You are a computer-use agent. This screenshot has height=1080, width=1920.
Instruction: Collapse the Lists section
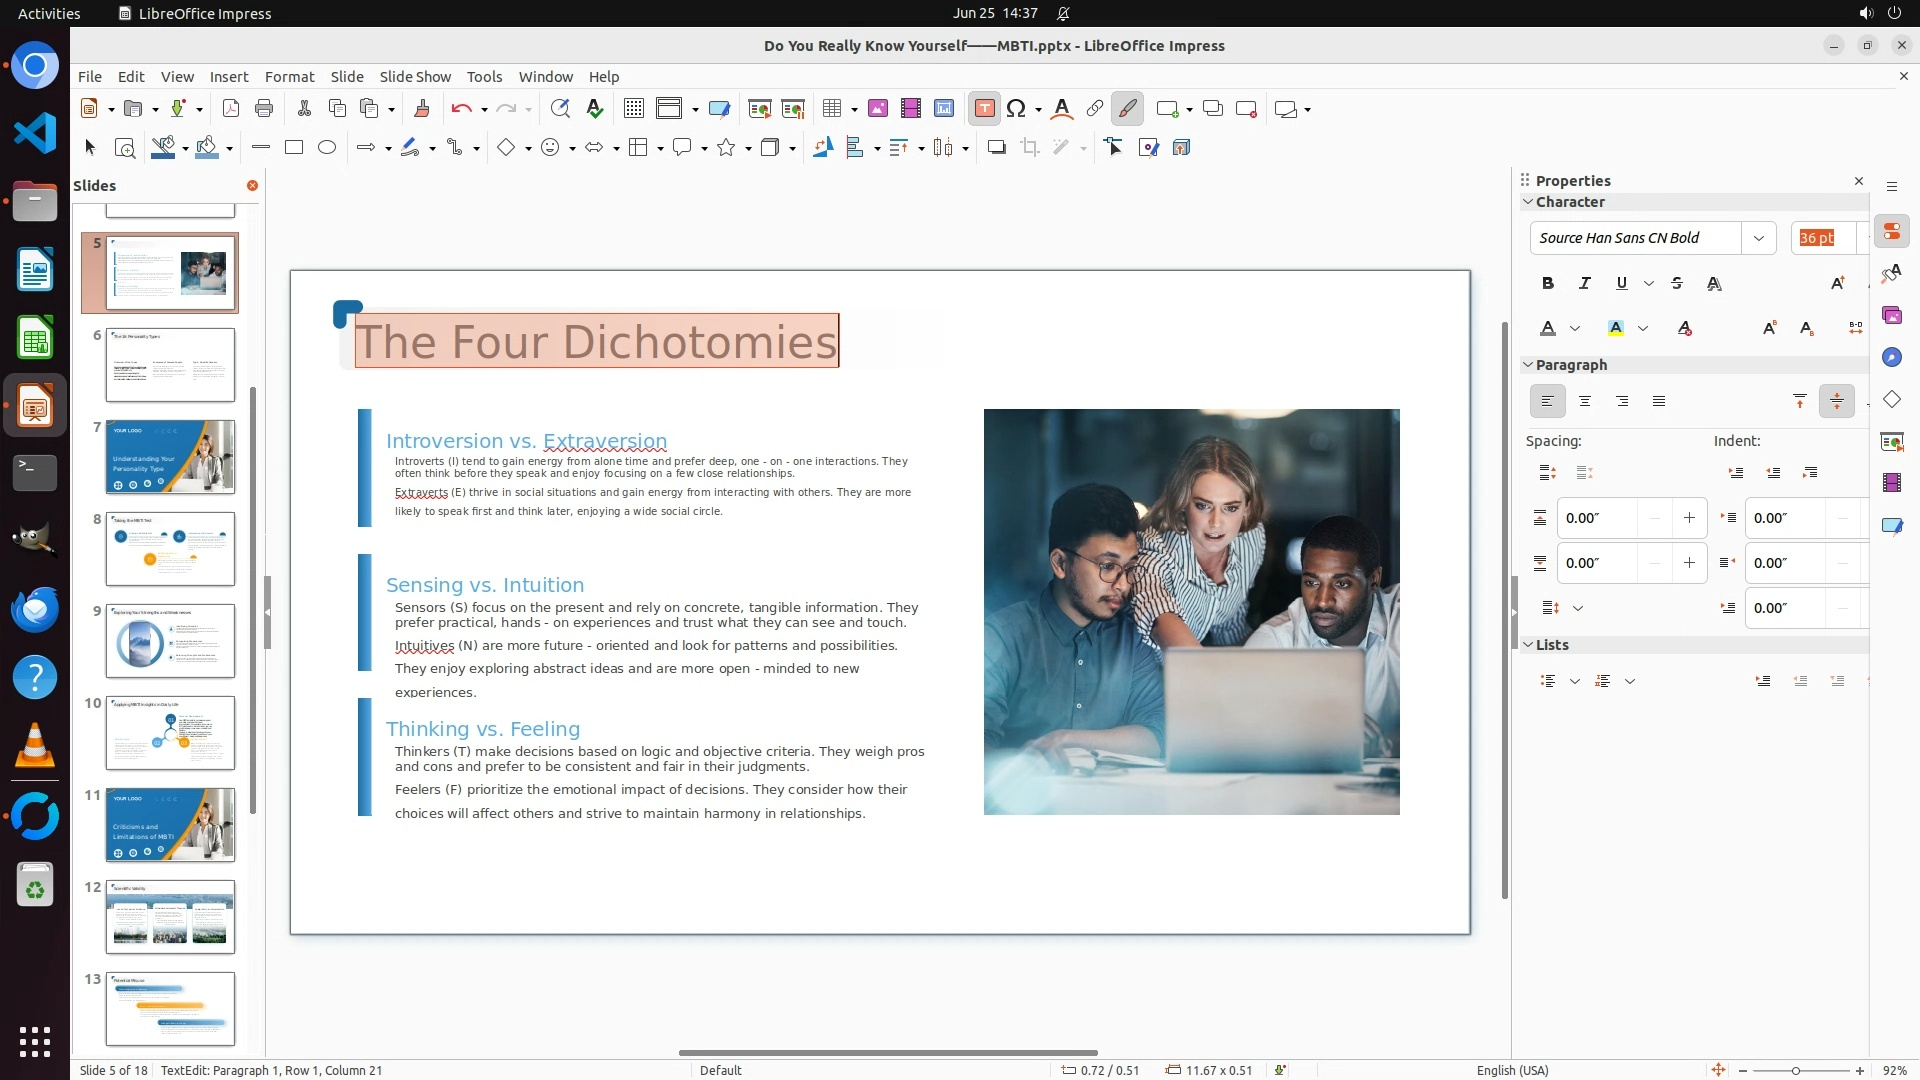click(x=1528, y=645)
